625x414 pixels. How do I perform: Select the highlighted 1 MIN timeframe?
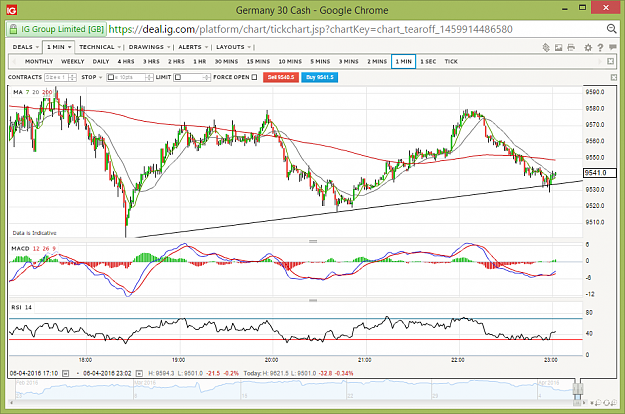(x=403, y=61)
